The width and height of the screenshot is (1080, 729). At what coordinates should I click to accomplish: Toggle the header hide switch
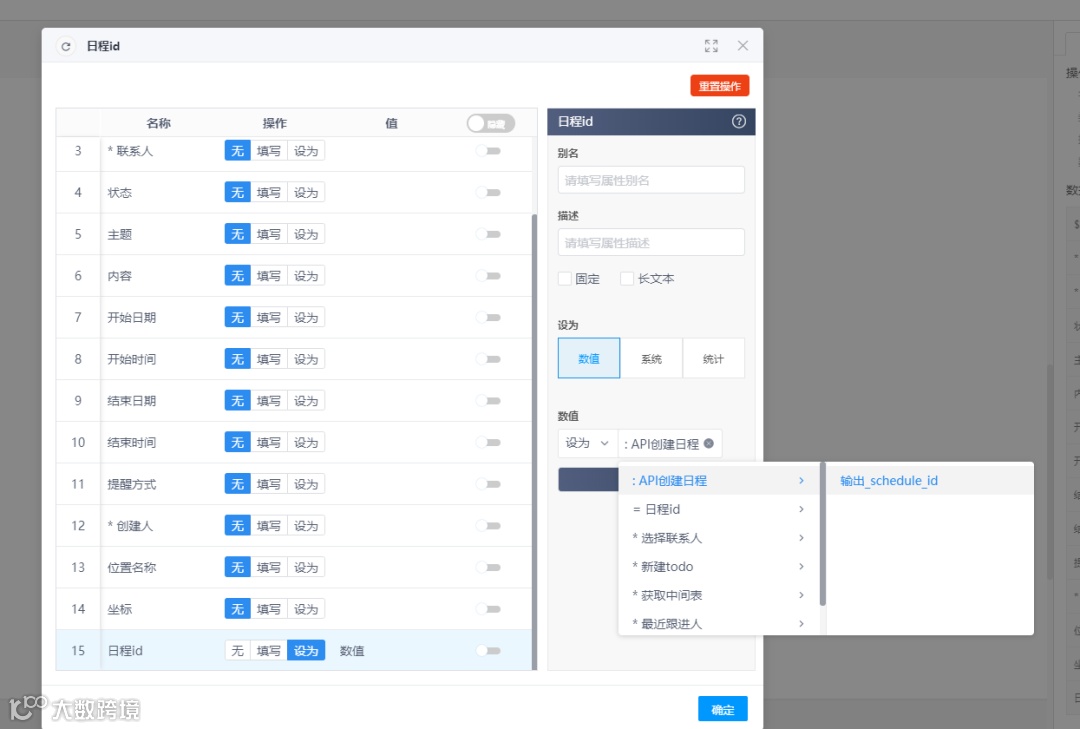point(490,123)
